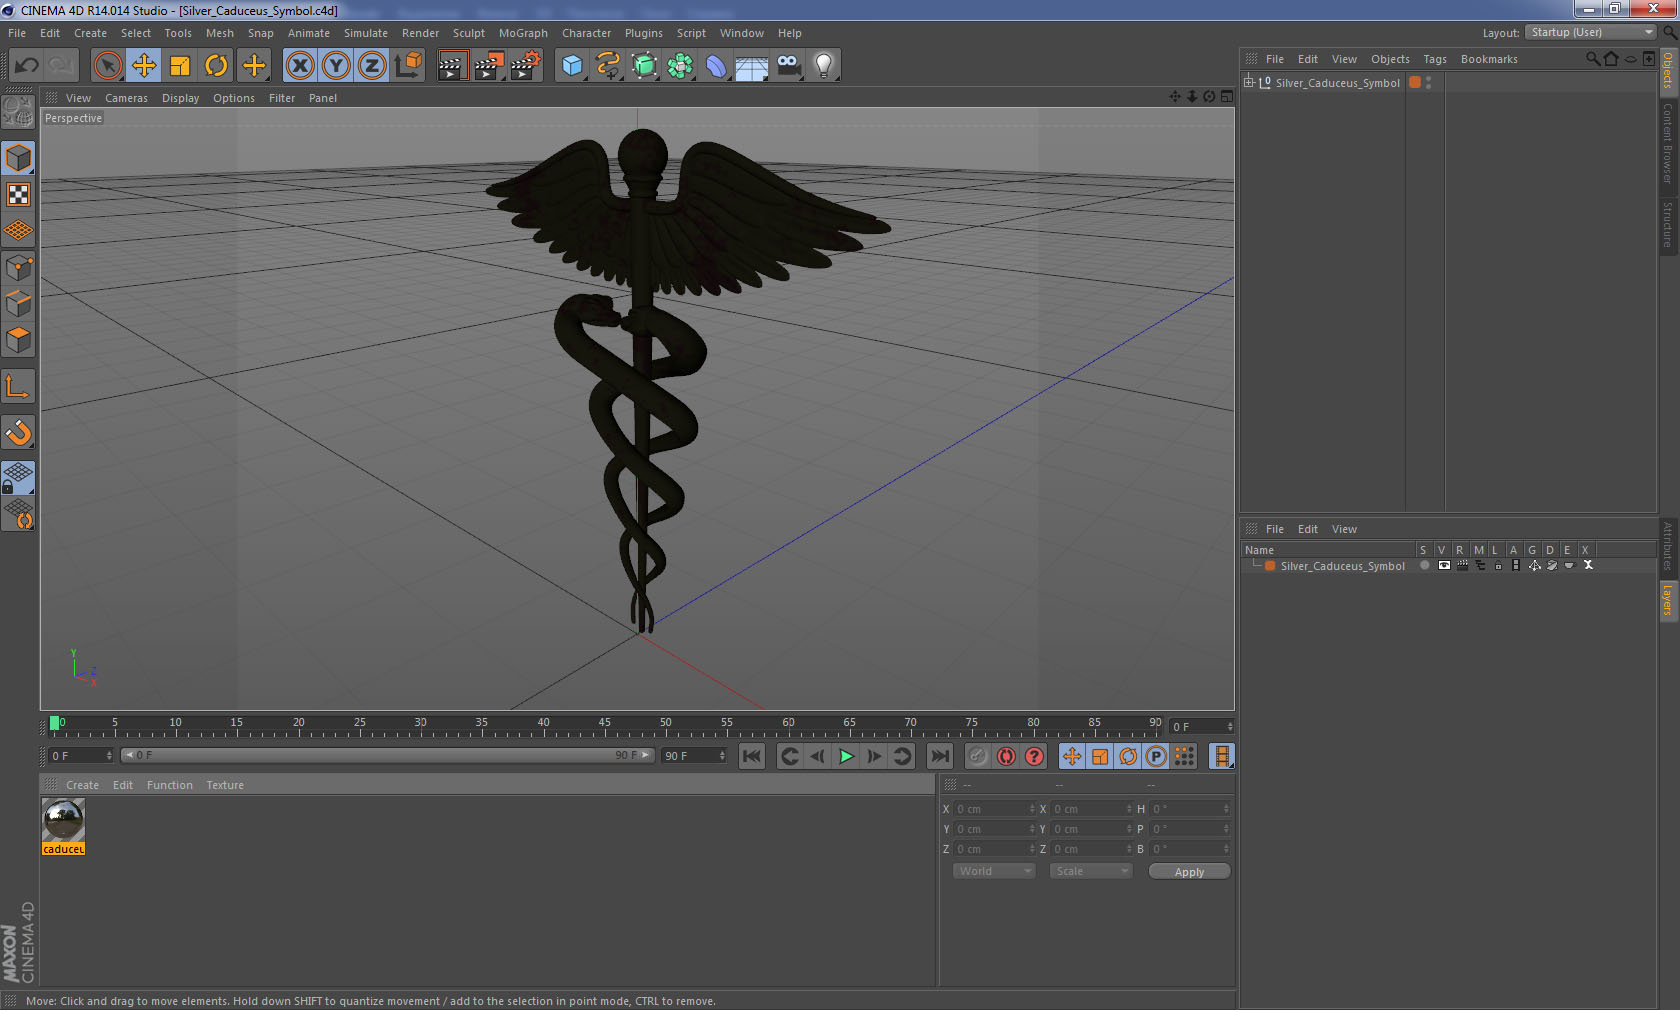1680x1010 pixels.
Task: Switch to the Layers side tab
Action: click(x=1668, y=600)
